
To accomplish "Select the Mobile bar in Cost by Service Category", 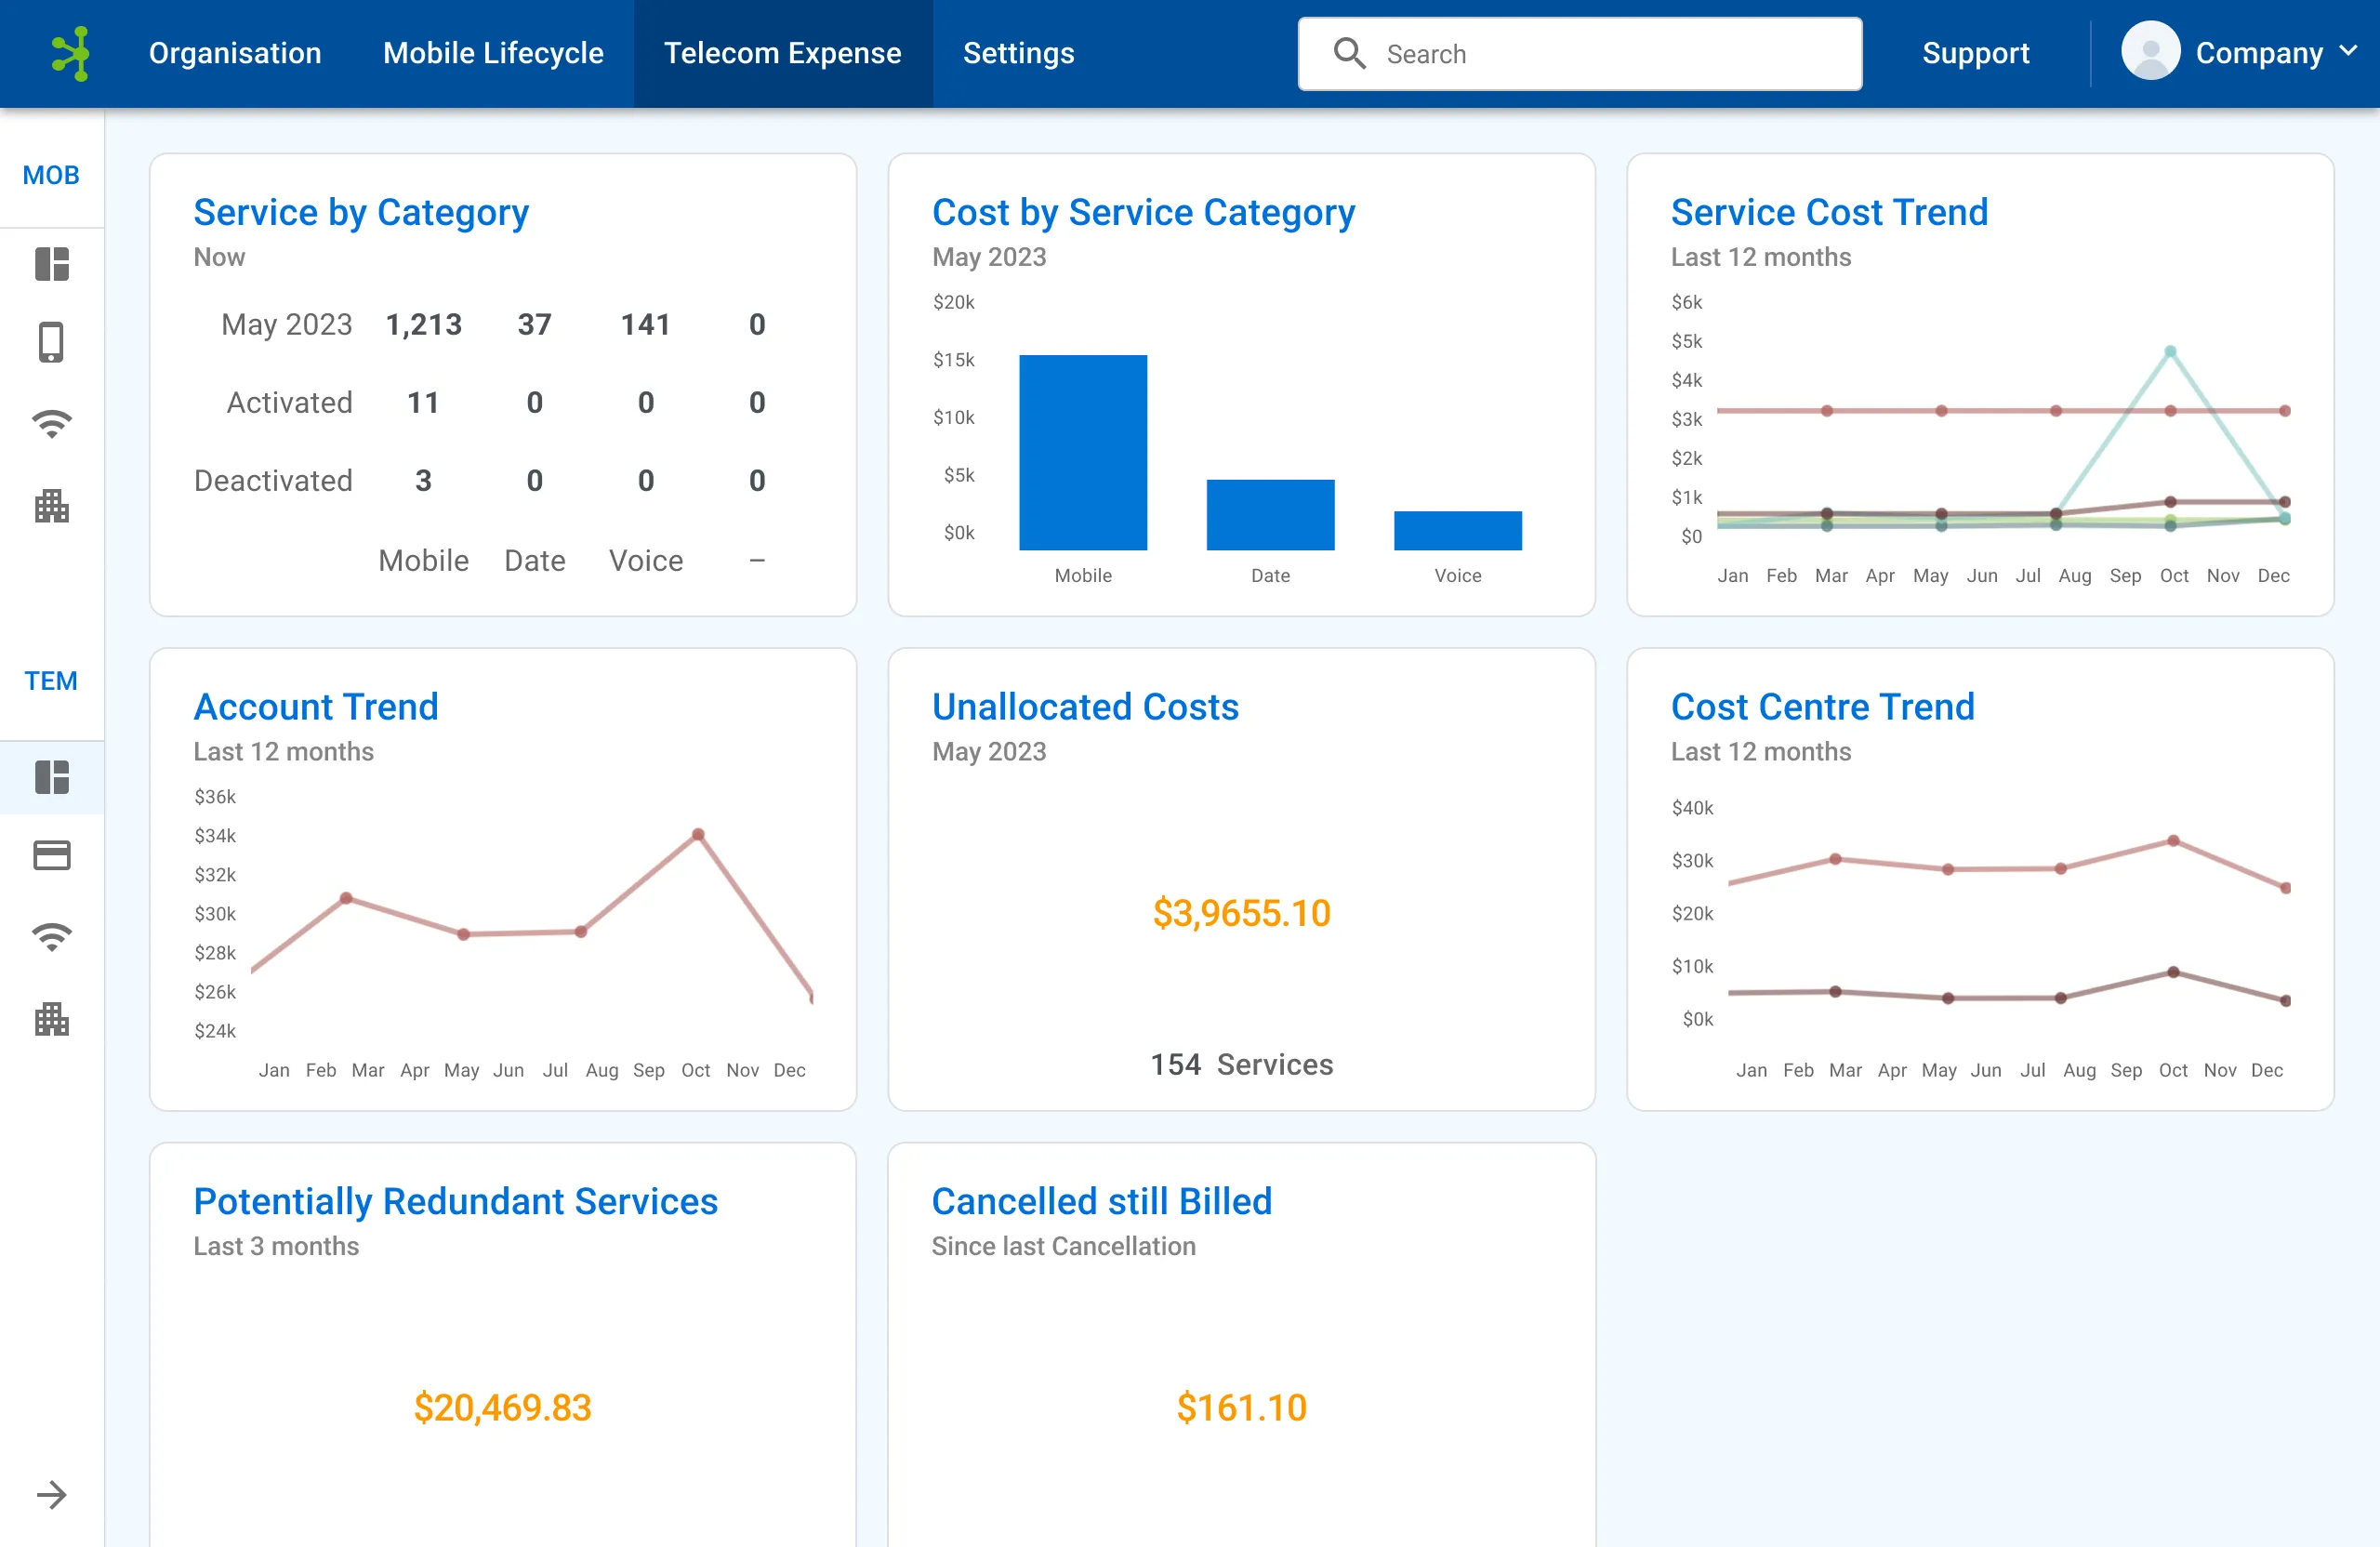I will [x=1083, y=452].
